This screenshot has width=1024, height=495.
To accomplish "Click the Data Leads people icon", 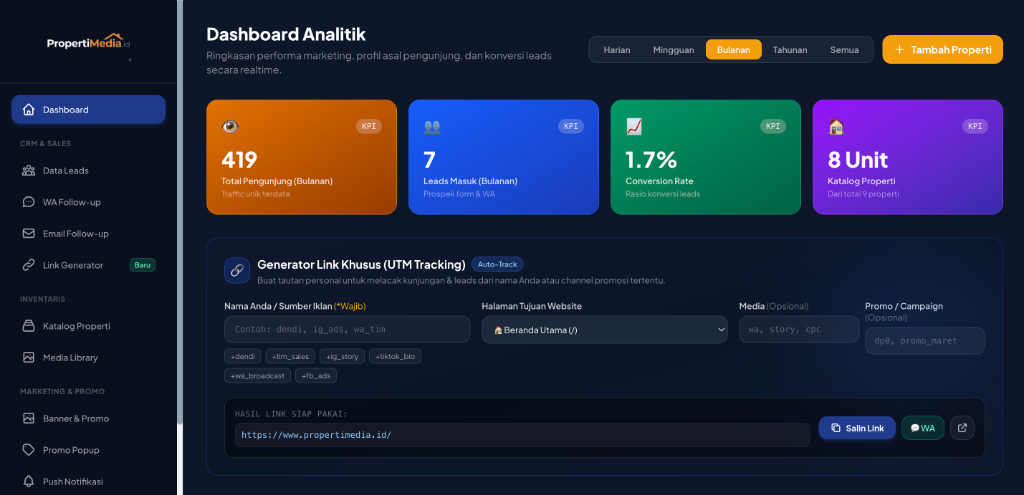I will pos(29,170).
